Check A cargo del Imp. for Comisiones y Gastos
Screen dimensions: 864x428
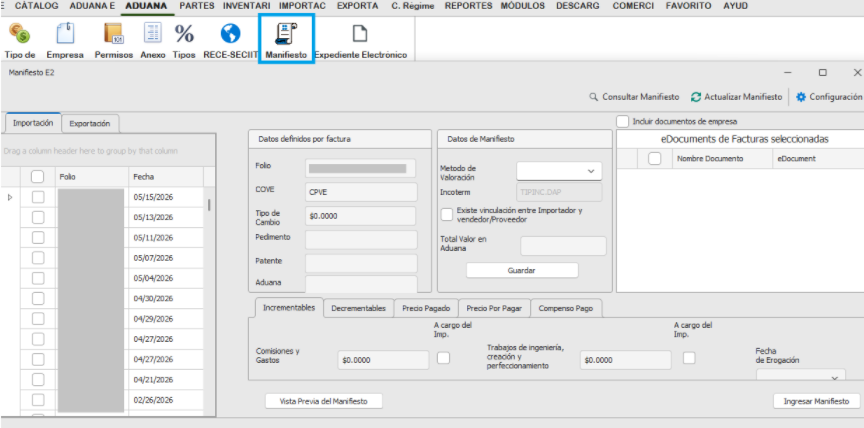444,358
